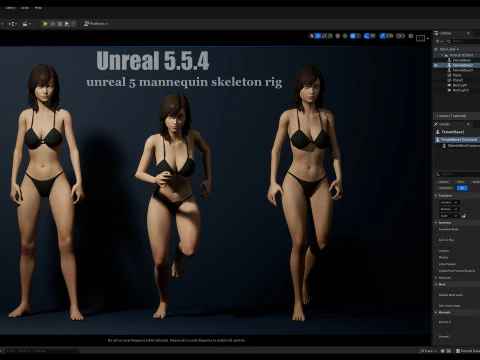The width and height of the screenshot is (480, 360).
Task: Activate the Rotate gizmo tool
Action: 324,36
